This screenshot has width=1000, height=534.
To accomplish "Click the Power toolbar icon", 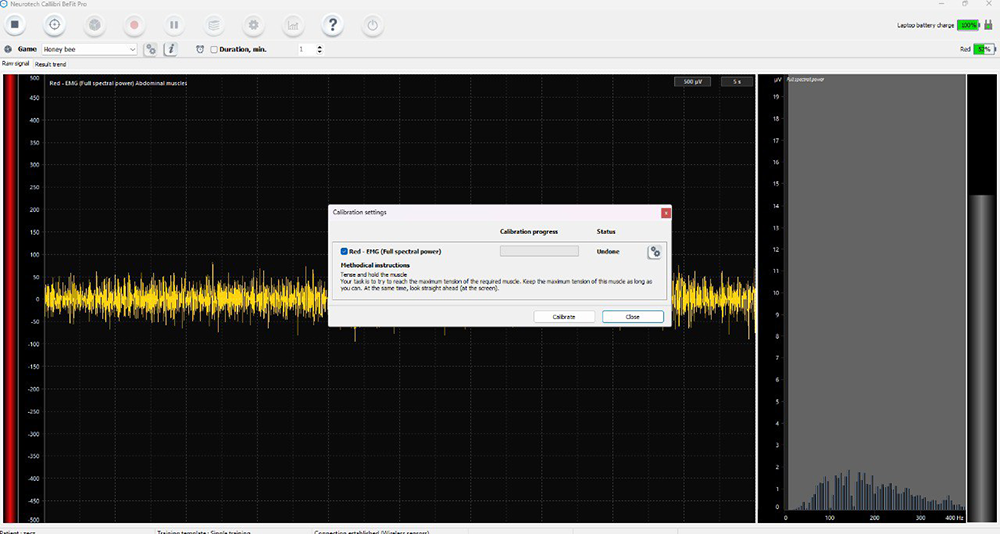I will point(372,23).
